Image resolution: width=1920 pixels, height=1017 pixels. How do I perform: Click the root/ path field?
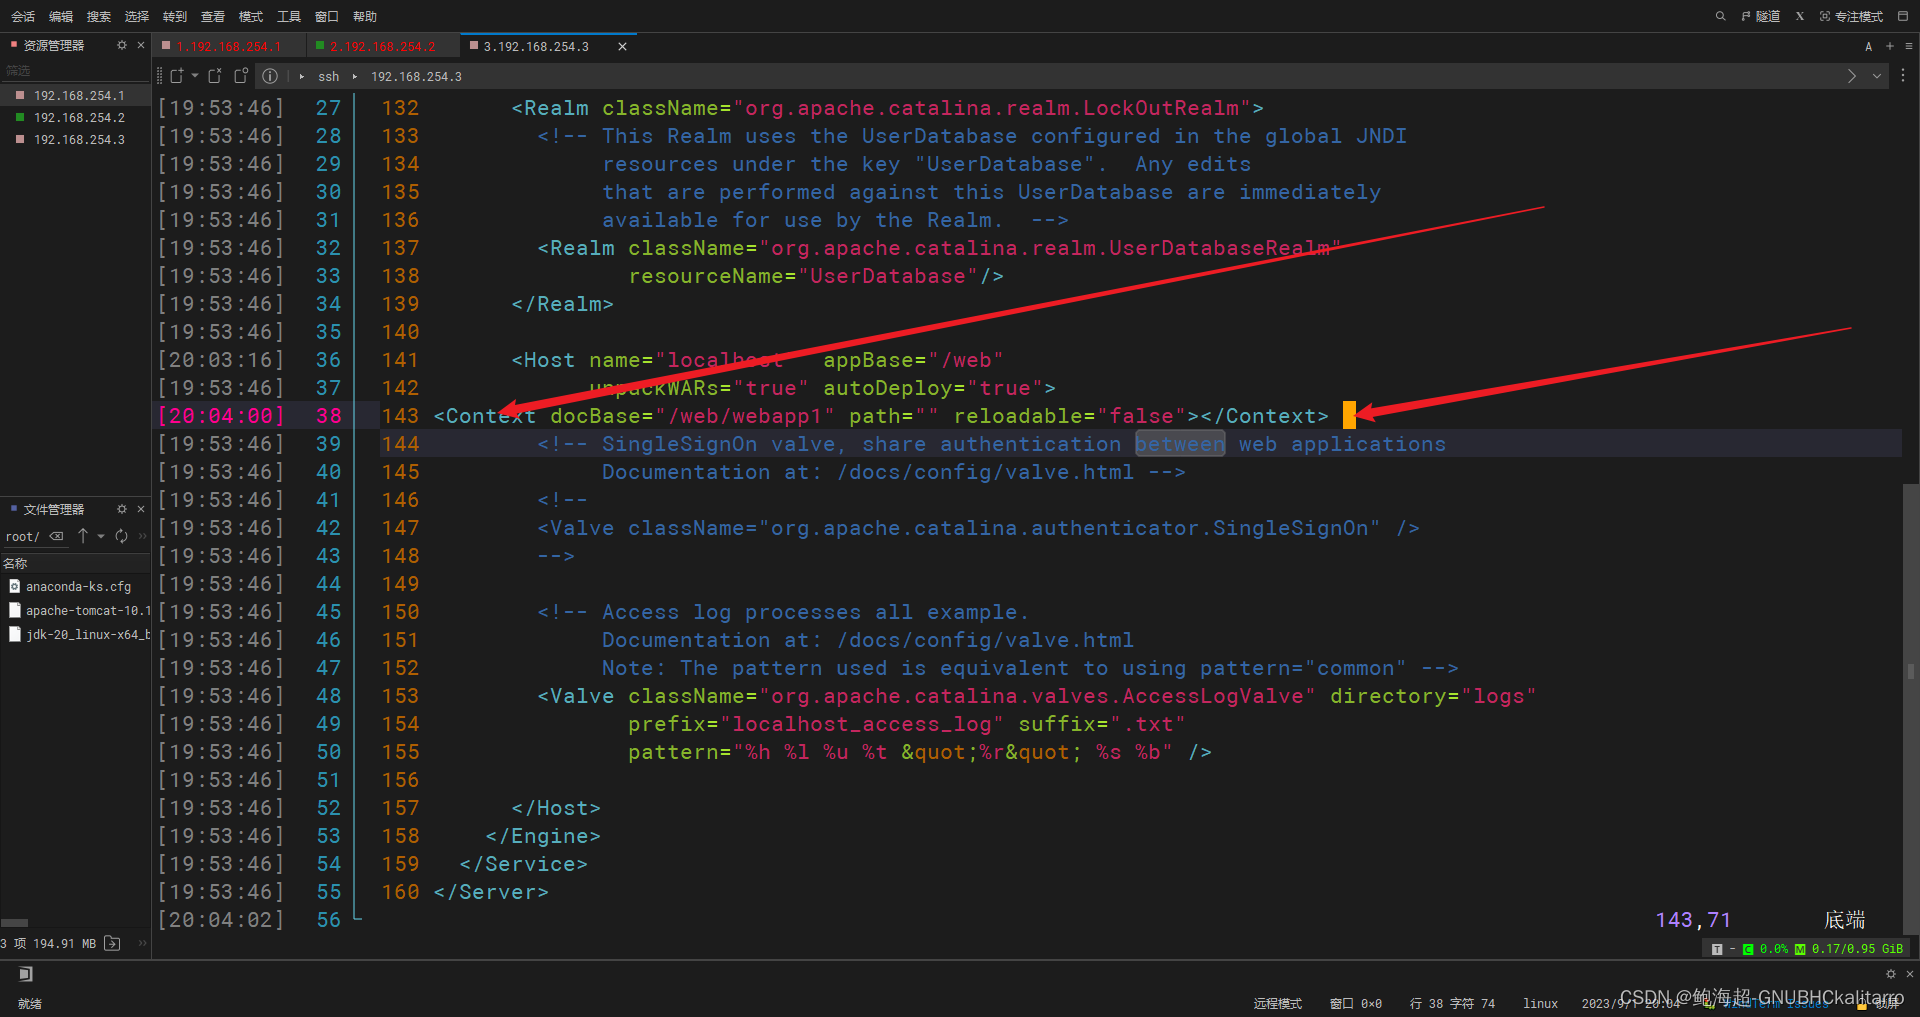tap(22, 537)
